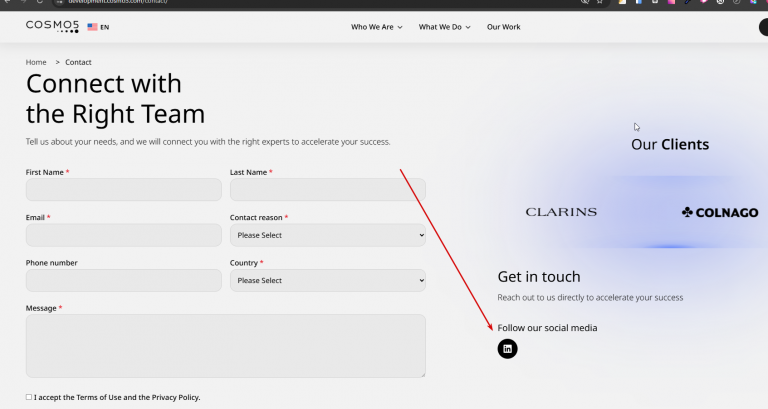
Task: Click the Contact breadcrumb item
Action: tap(78, 62)
